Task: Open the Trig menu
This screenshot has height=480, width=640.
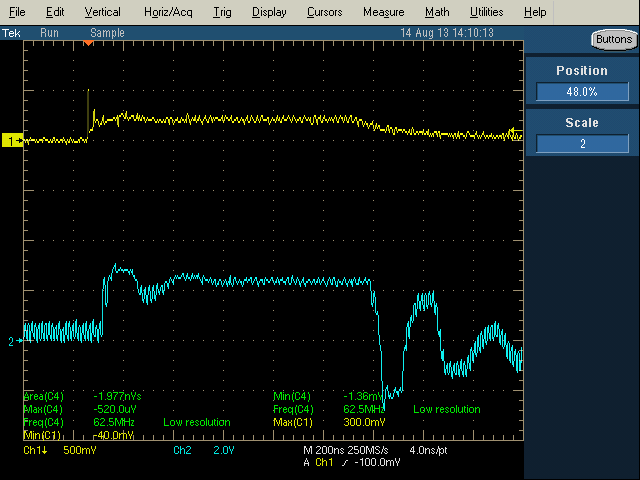Action: click(222, 12)
